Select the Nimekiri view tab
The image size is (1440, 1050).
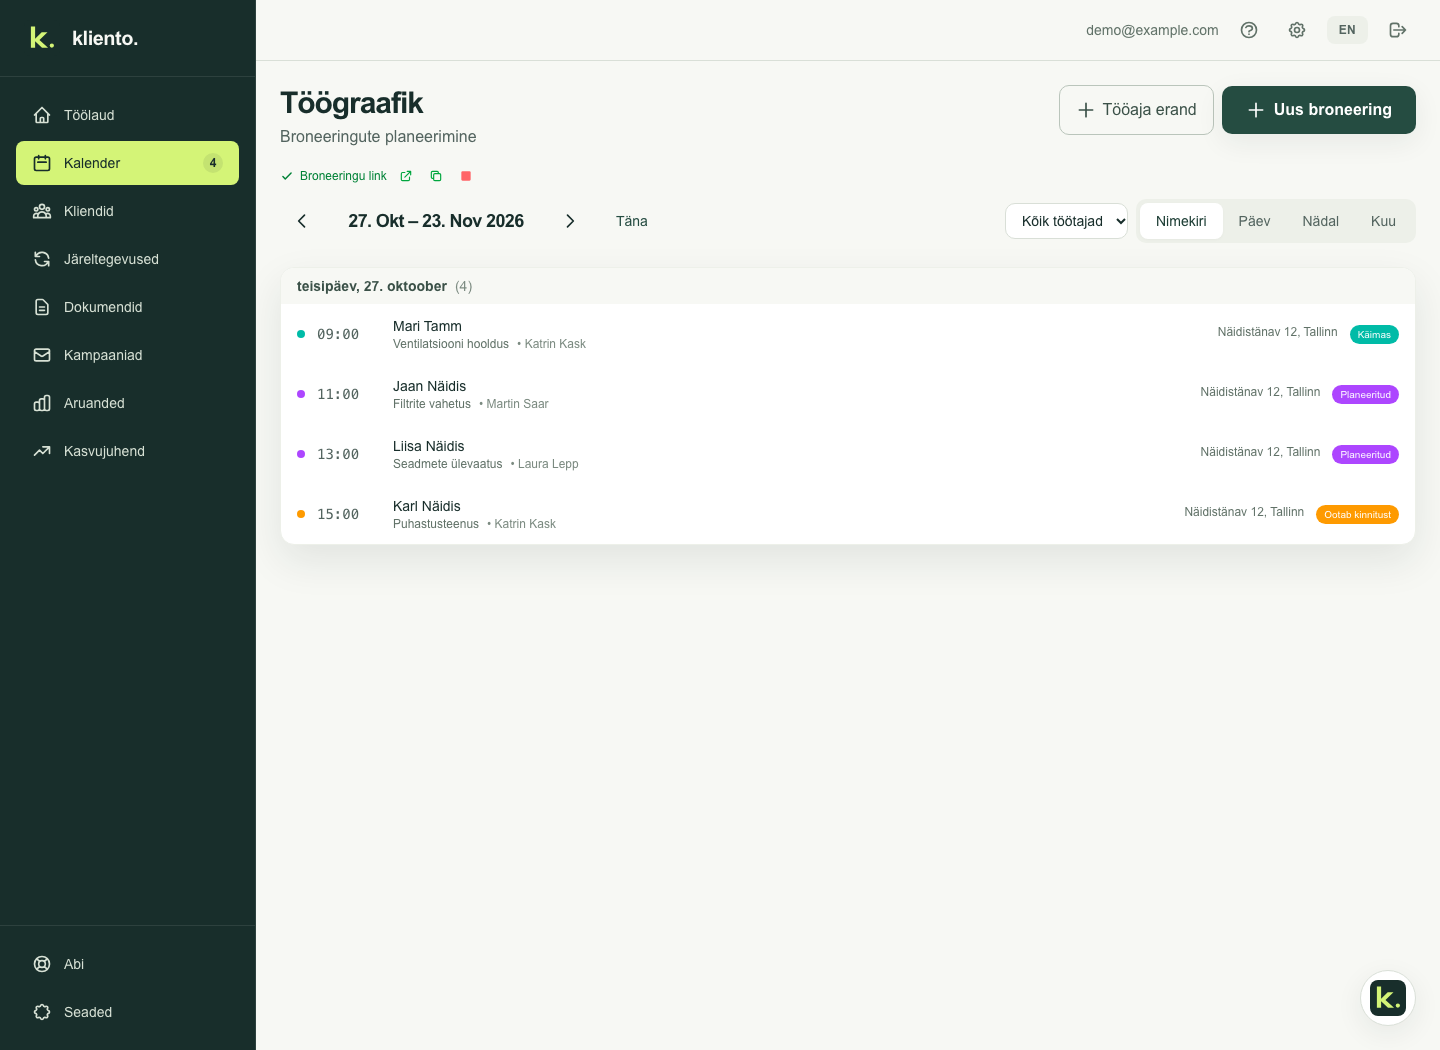click(1181, 221)
